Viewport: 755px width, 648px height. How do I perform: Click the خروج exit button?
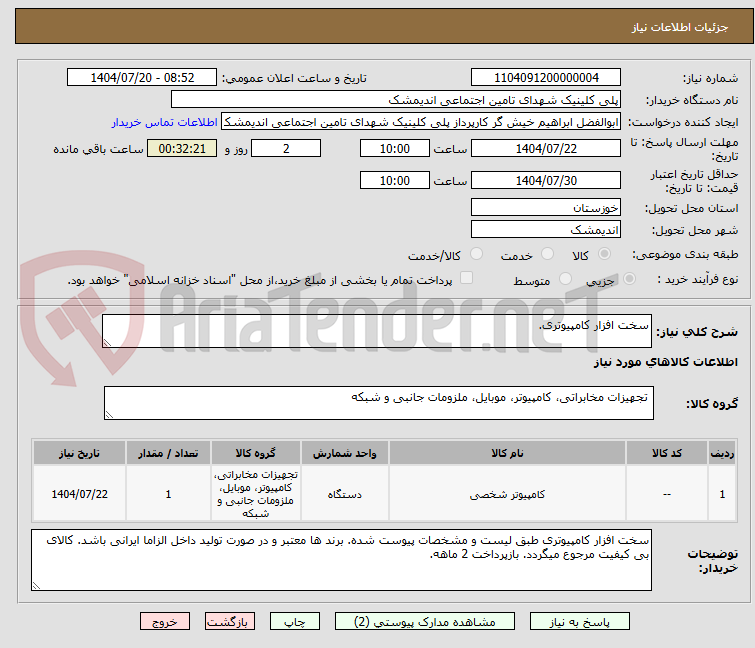165,622
